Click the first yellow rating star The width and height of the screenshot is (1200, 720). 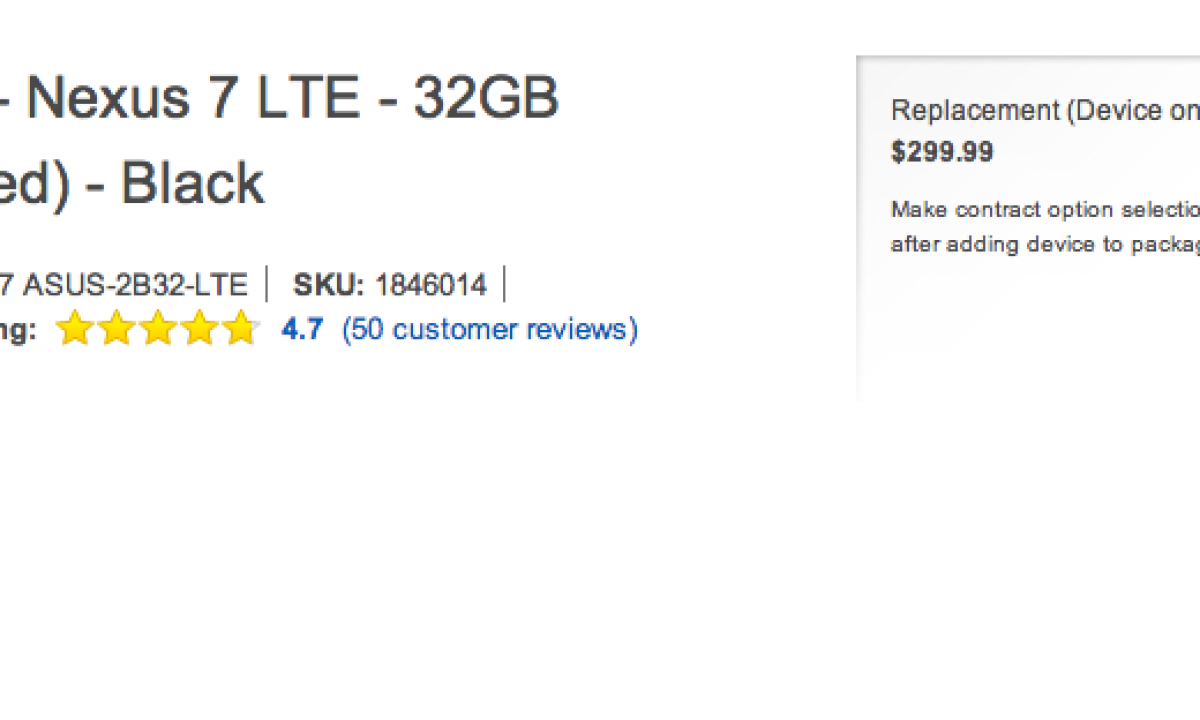pos(74,329)
